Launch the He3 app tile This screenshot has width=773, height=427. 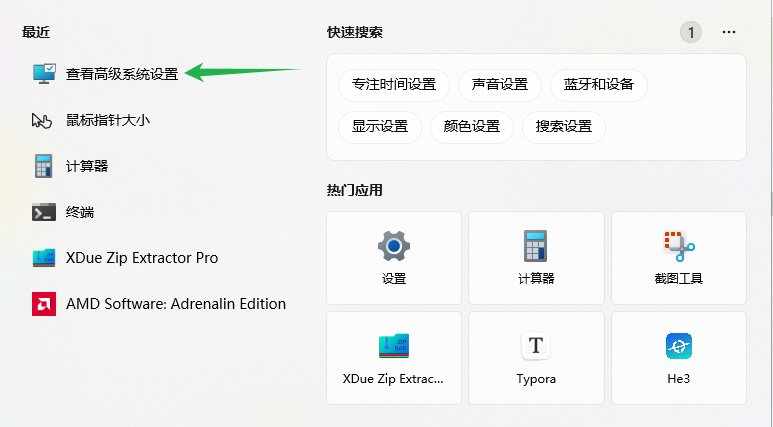click(679, 358)
